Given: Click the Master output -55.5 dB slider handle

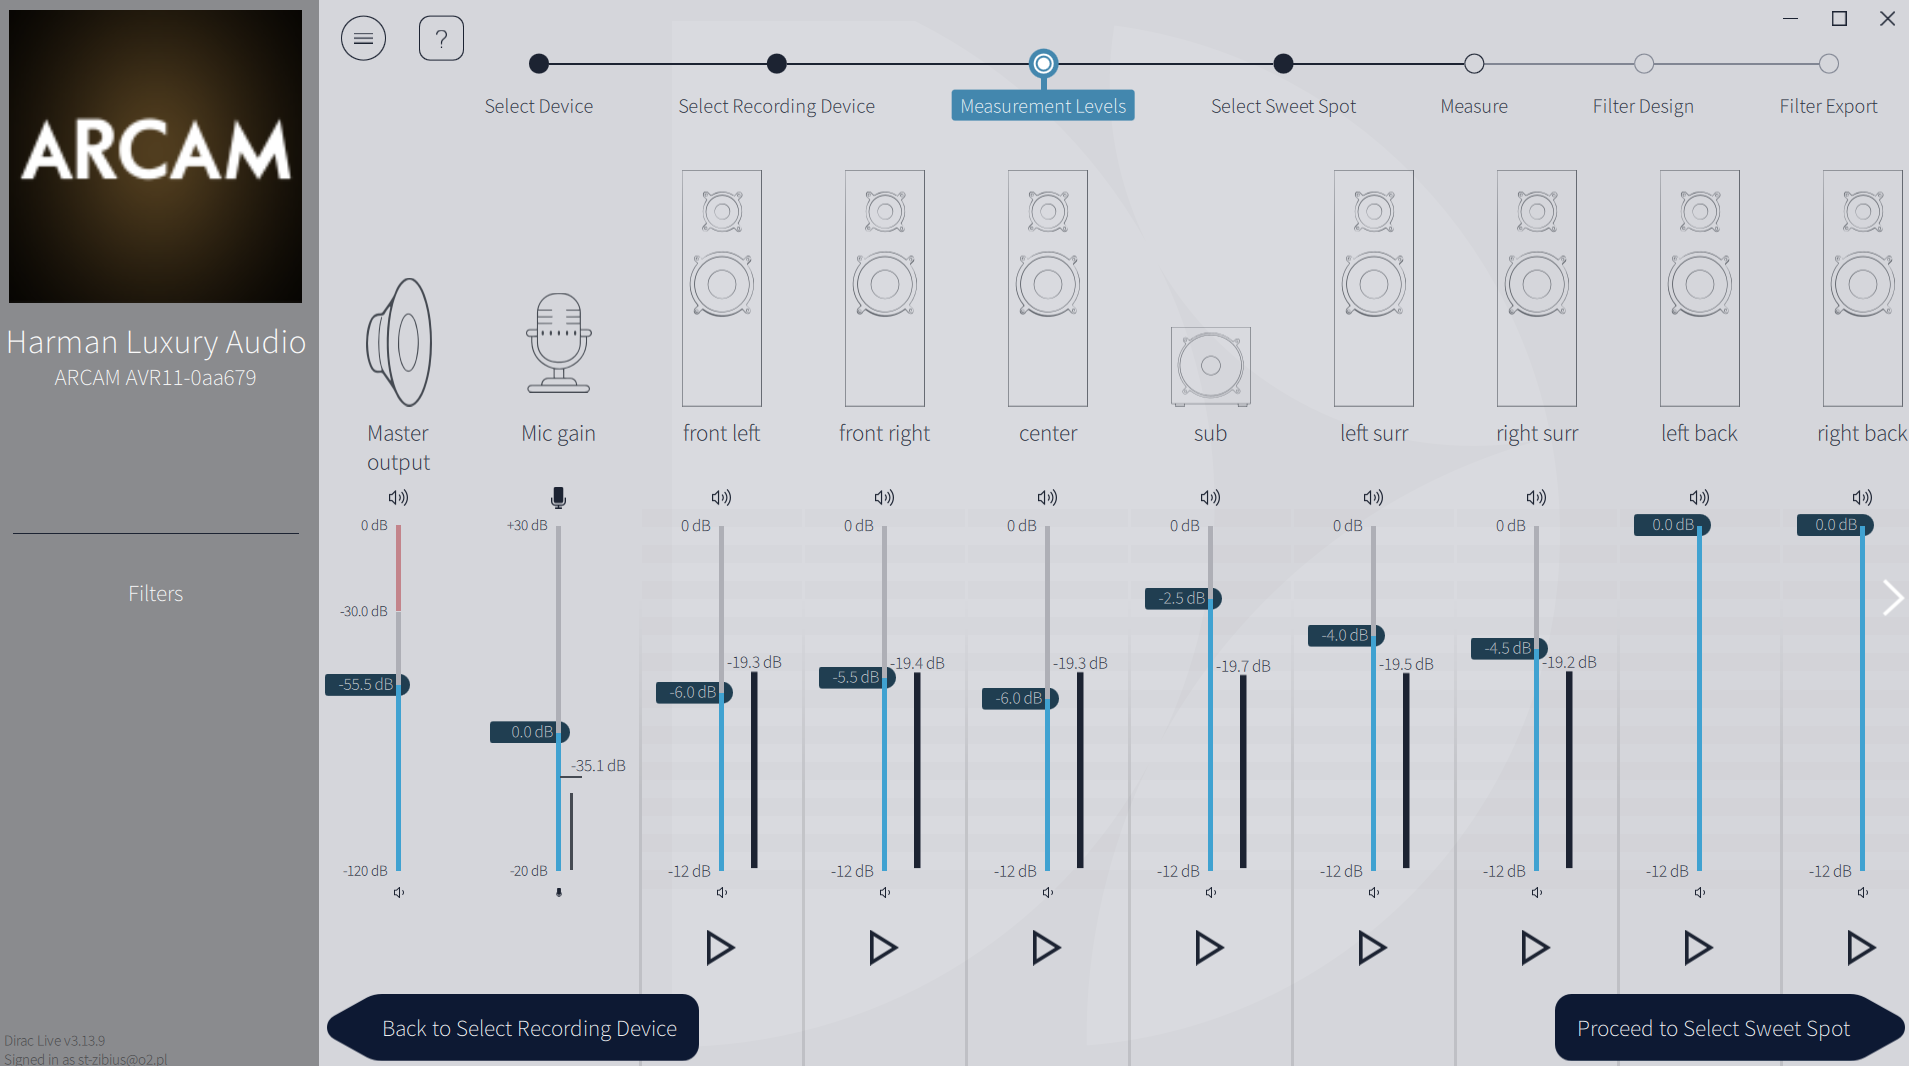Looking at the screenshot, I should pyautogui.click(x=367, y=685).
